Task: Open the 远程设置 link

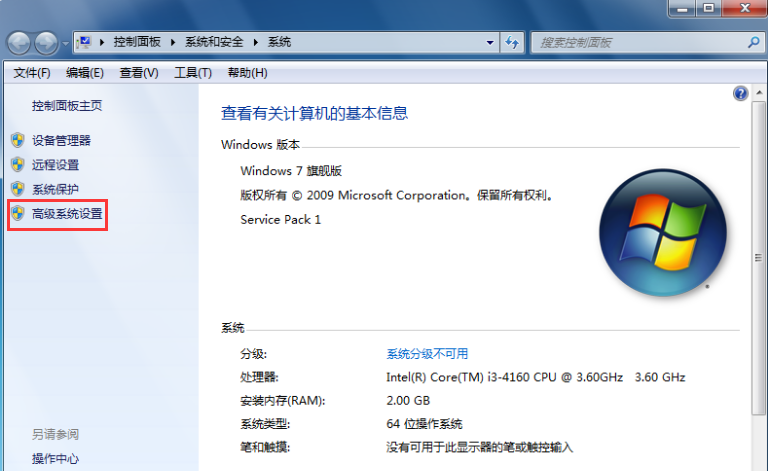Action: [x=55, y=165]
